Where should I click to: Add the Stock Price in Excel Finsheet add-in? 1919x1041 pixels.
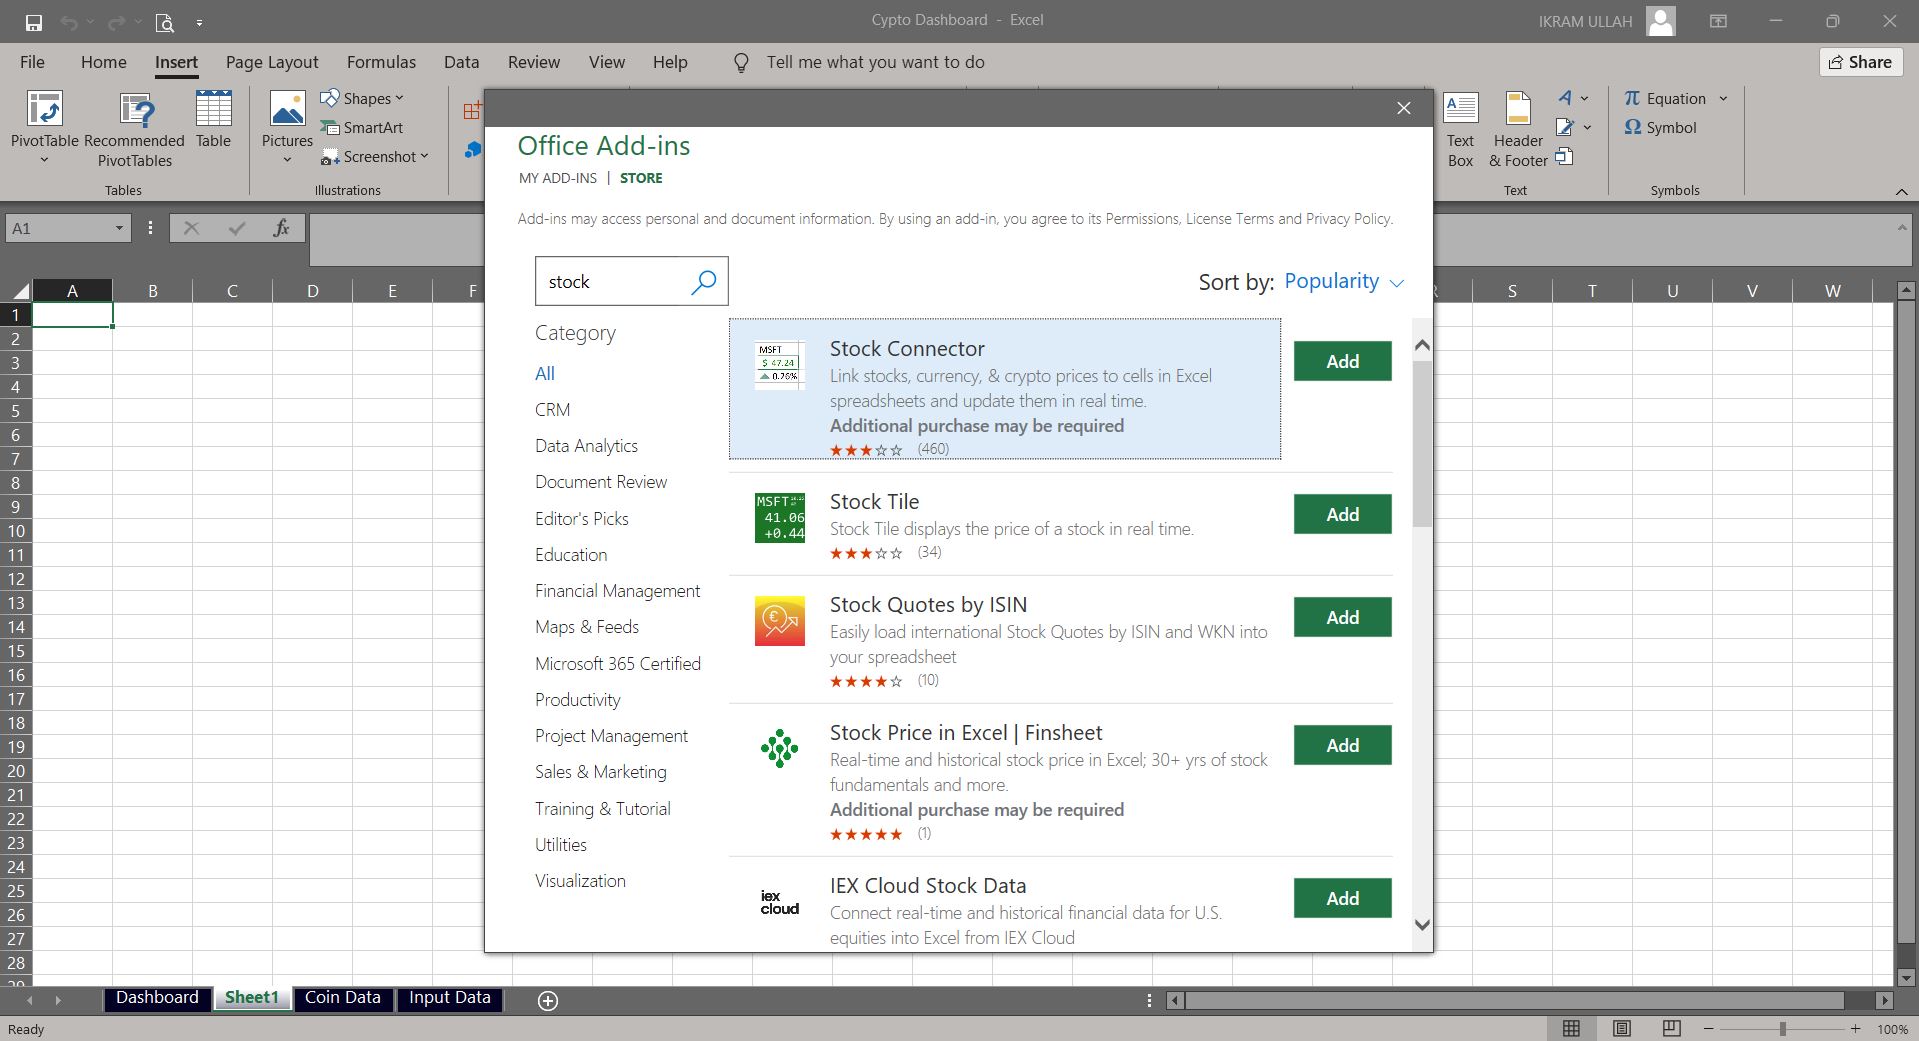tap(1342, 745)
